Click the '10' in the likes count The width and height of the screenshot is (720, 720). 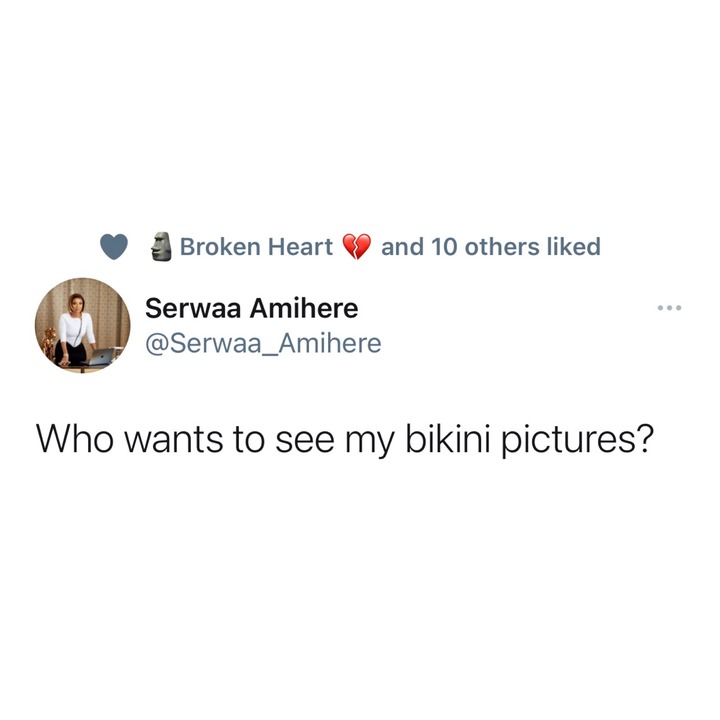click(444, 247)
